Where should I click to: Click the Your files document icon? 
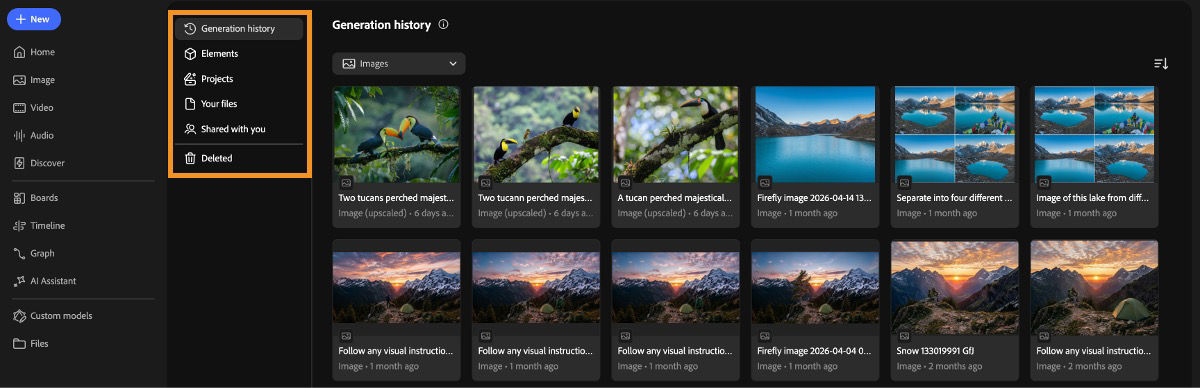tap(190, 104)
